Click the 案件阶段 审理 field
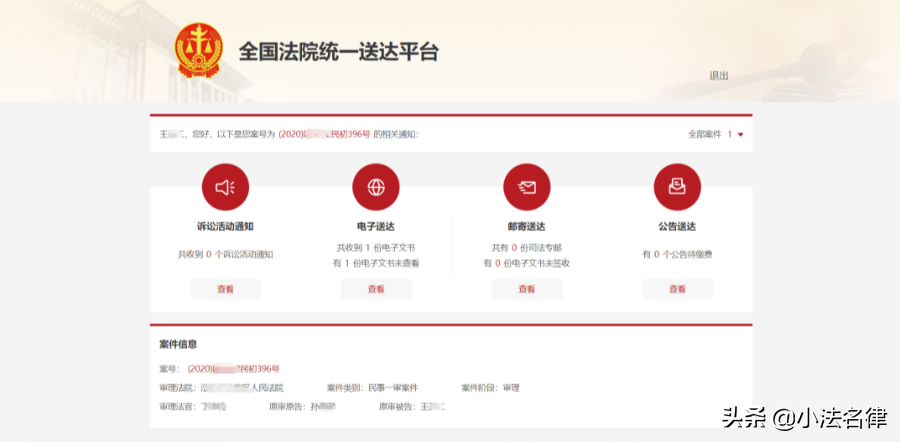 pos(490,388)
